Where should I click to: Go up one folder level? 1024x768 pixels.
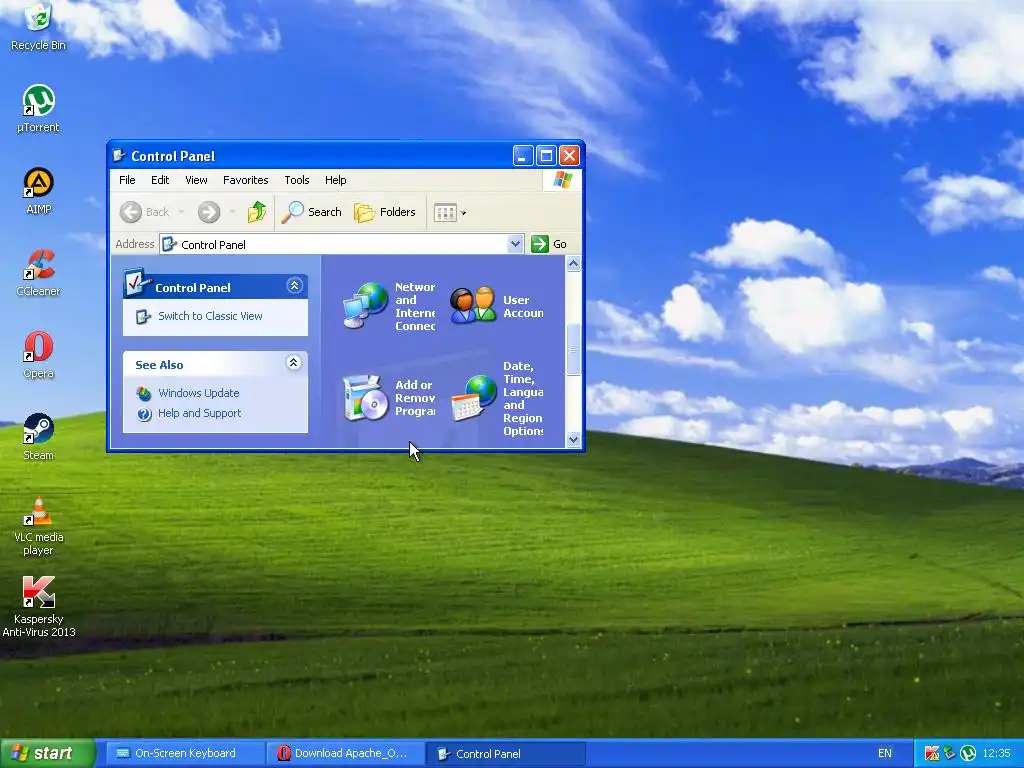pos(257,212)
